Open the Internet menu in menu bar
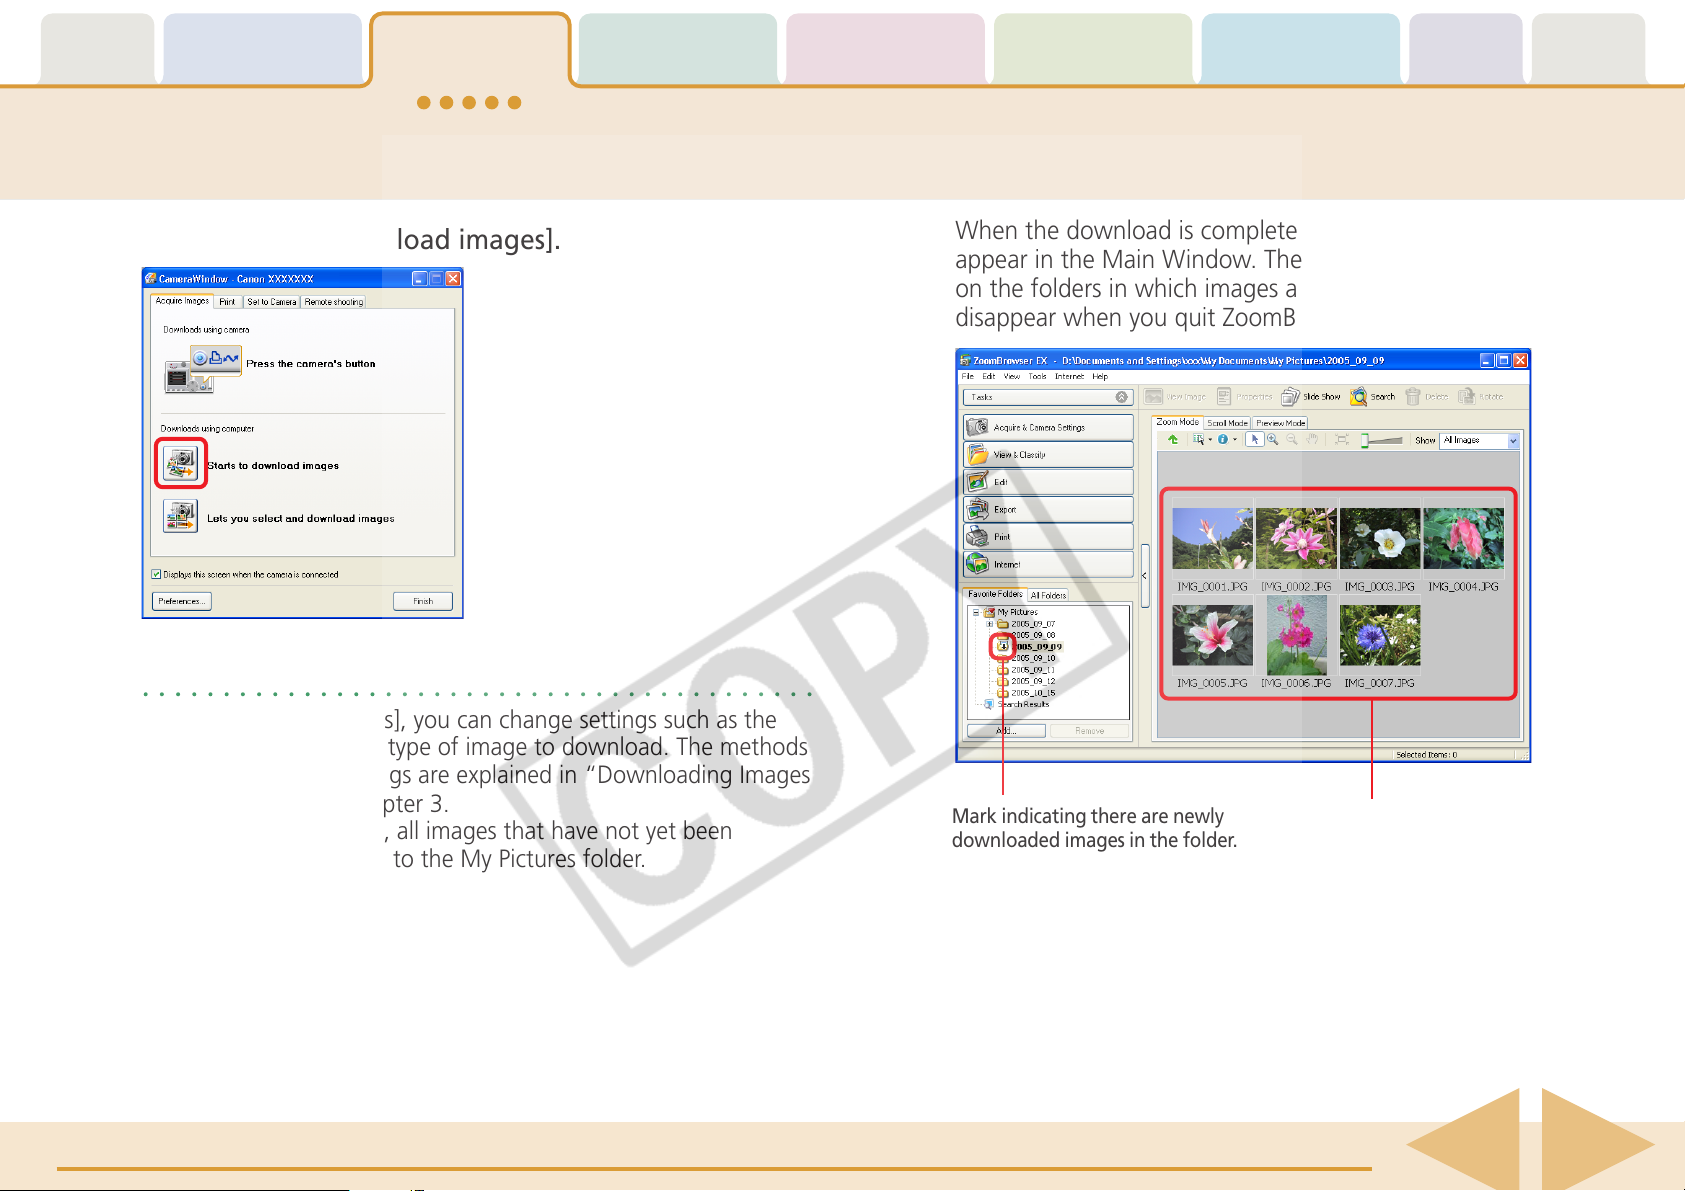1685x1191 pixels. point(1069,377)
